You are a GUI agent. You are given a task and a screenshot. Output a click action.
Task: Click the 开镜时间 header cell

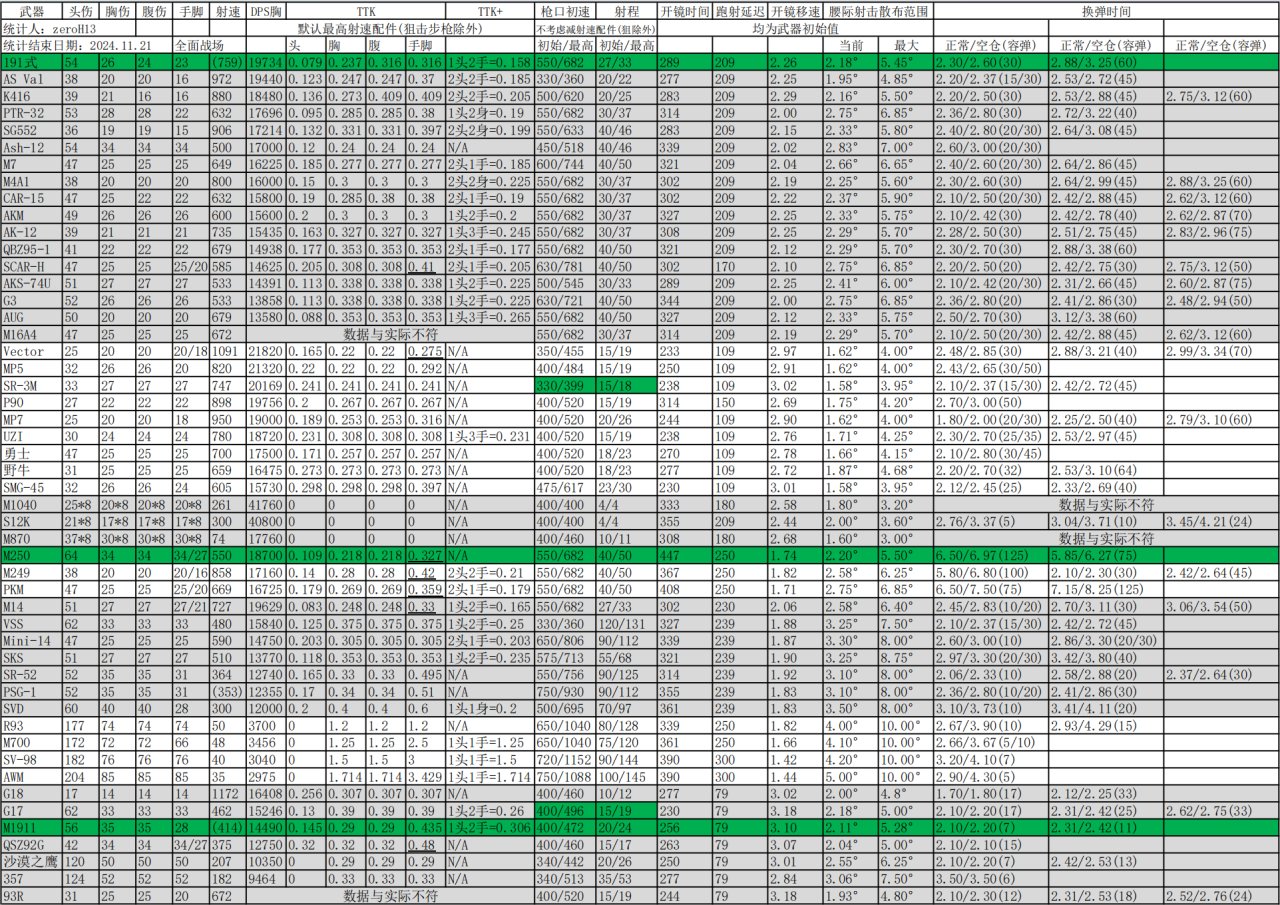685,11
